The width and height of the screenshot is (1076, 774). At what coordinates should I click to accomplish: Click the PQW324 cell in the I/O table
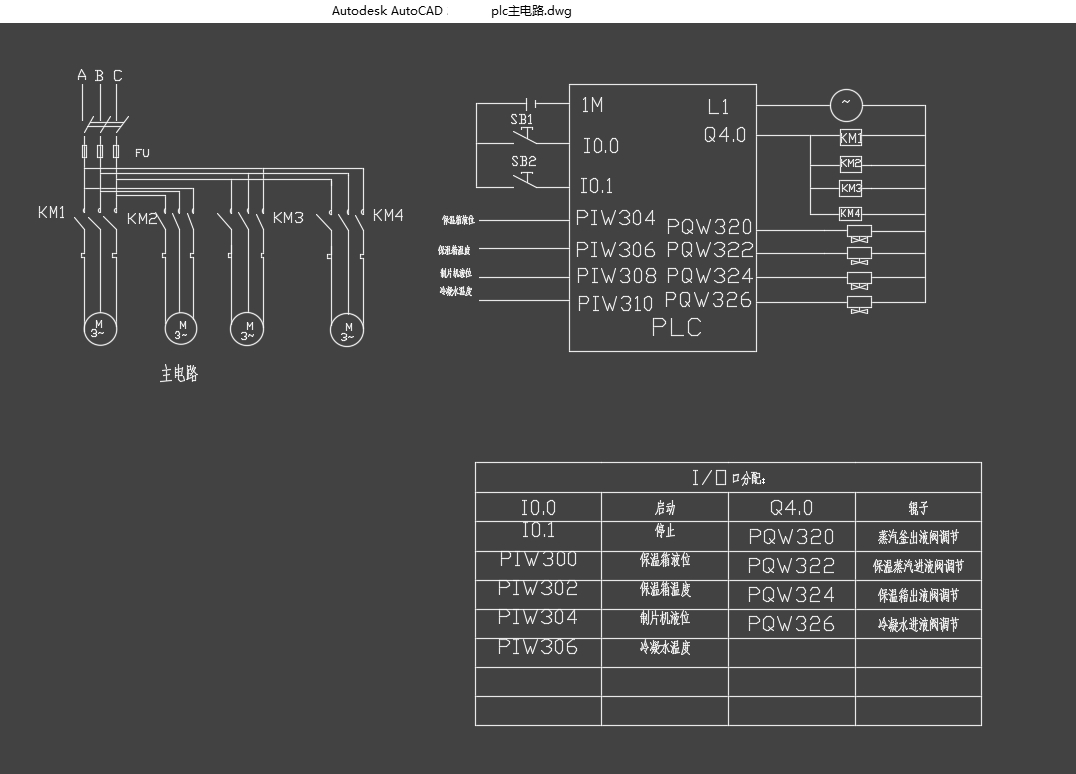(x=791, y=595)
